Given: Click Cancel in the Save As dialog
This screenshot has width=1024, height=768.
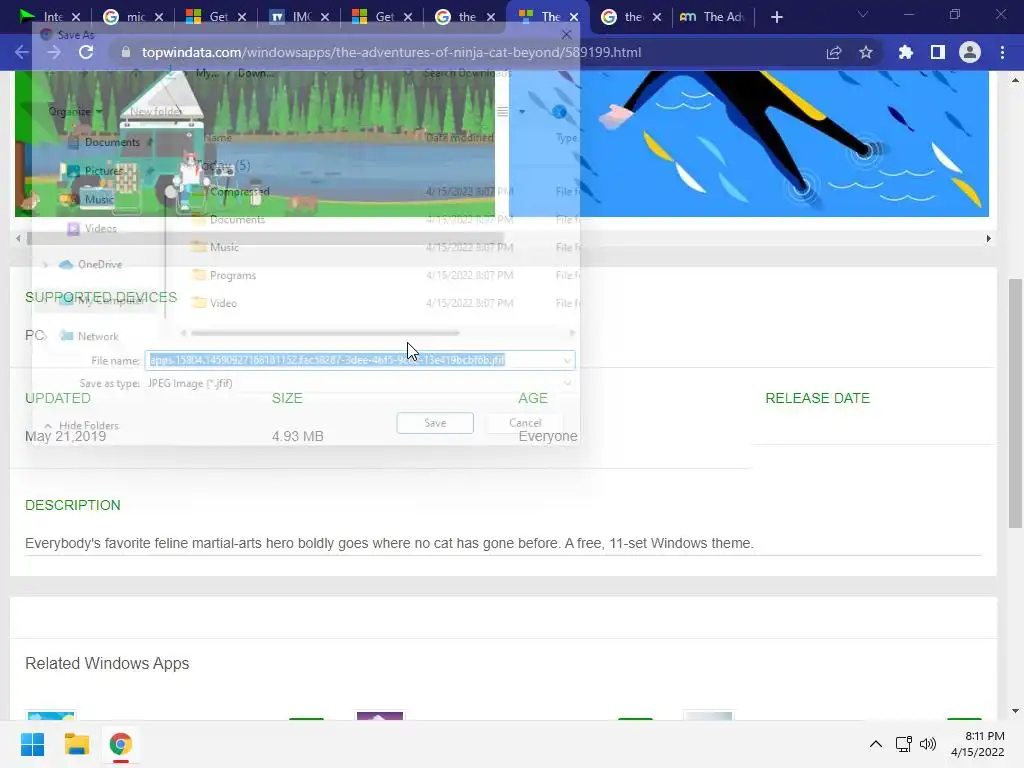Looking at the screenshot, I should point(525,423).
